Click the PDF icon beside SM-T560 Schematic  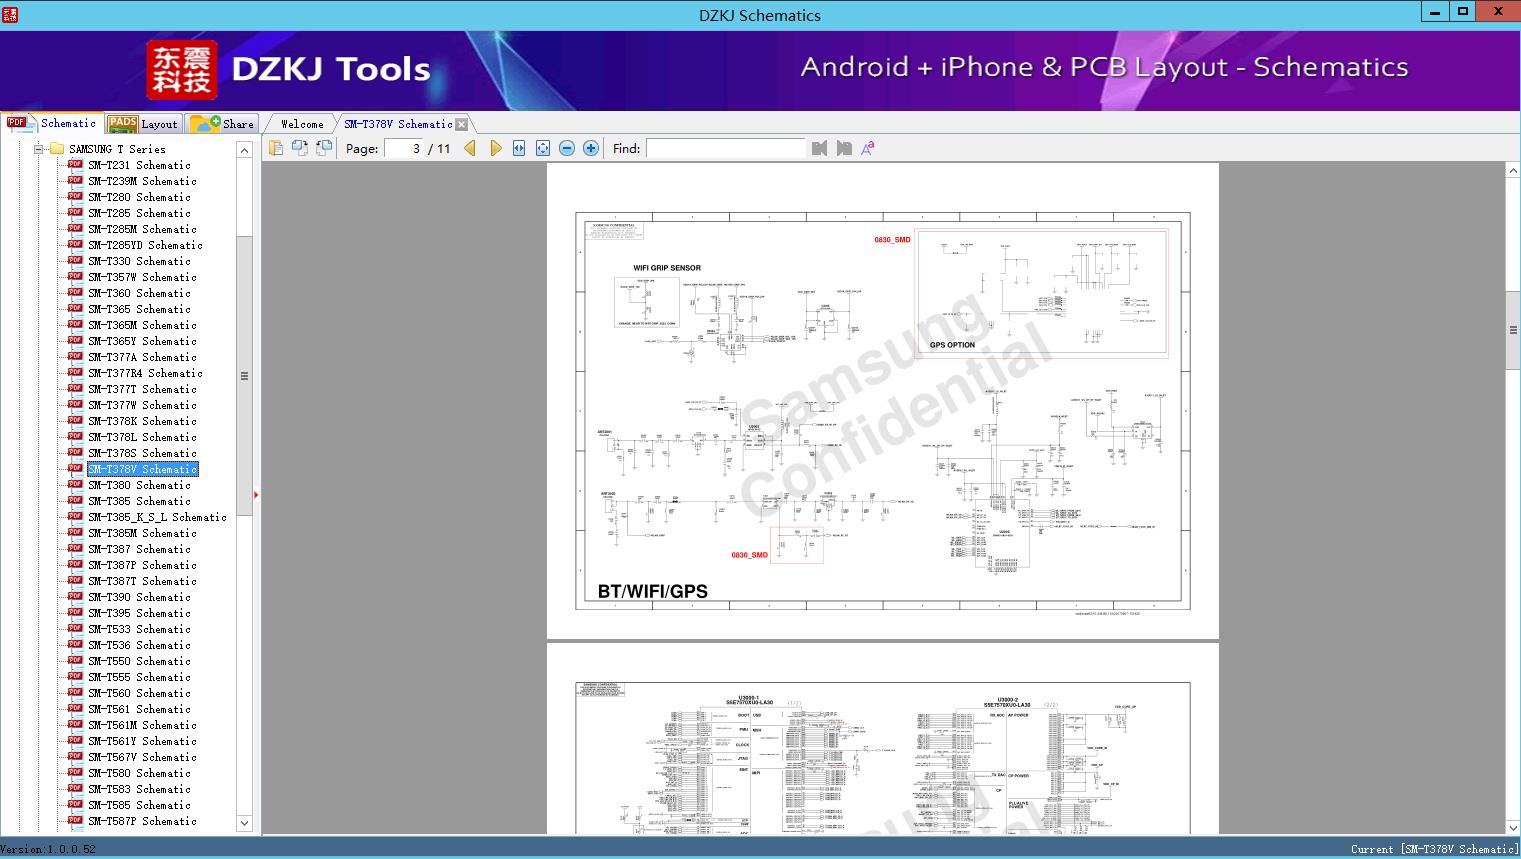[75, 692]
